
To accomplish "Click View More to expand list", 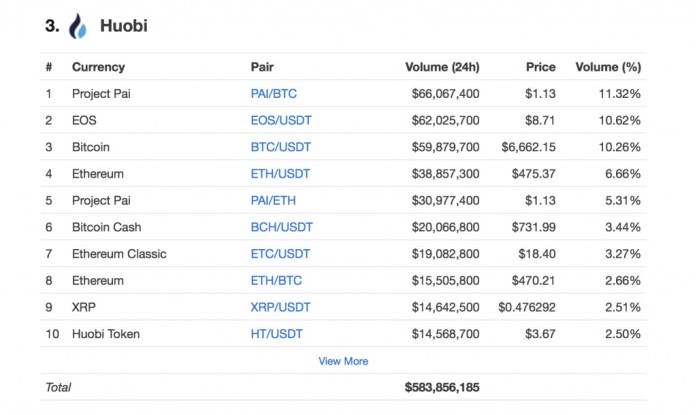I will click(343, 361).
